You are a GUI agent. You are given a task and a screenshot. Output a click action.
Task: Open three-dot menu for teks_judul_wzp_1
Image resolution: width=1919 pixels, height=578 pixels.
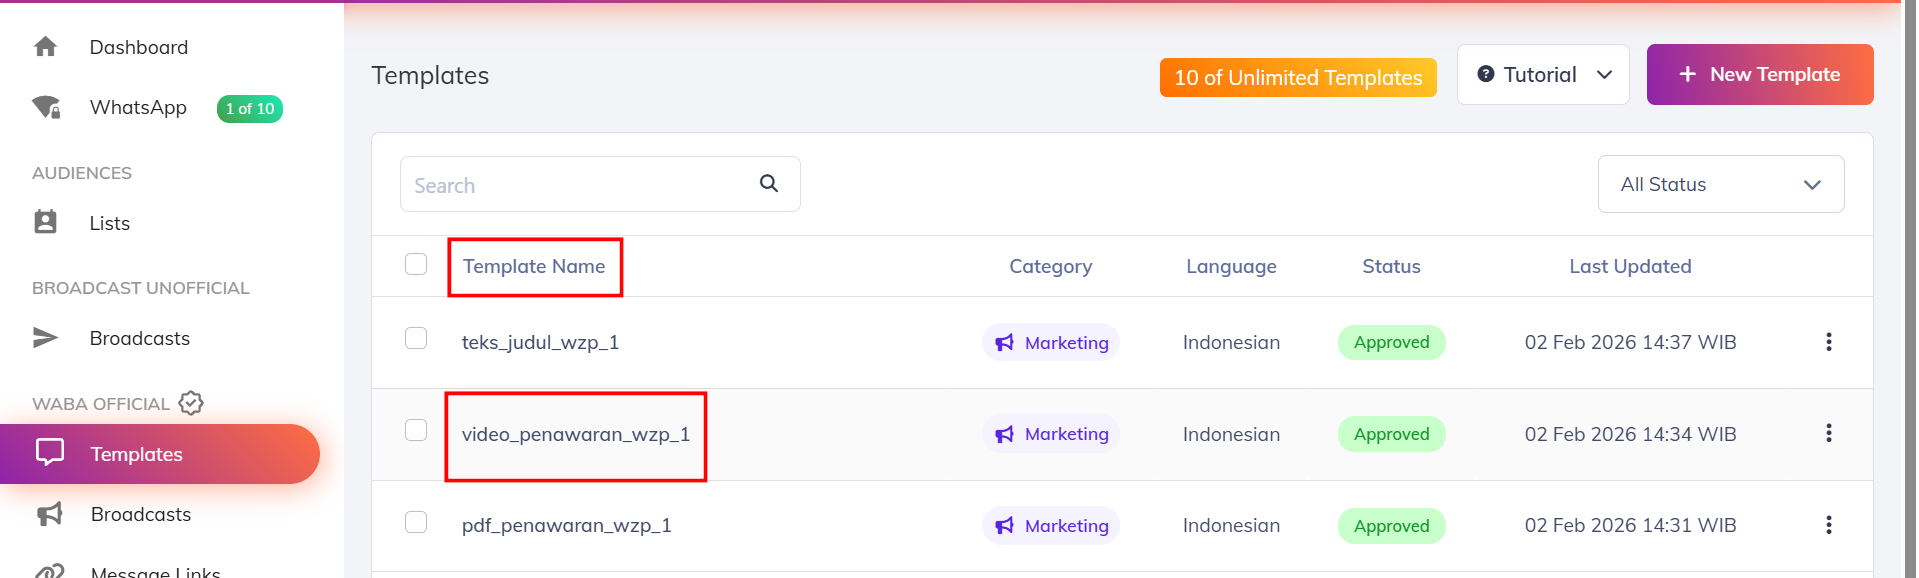[x=1828, y=342]
